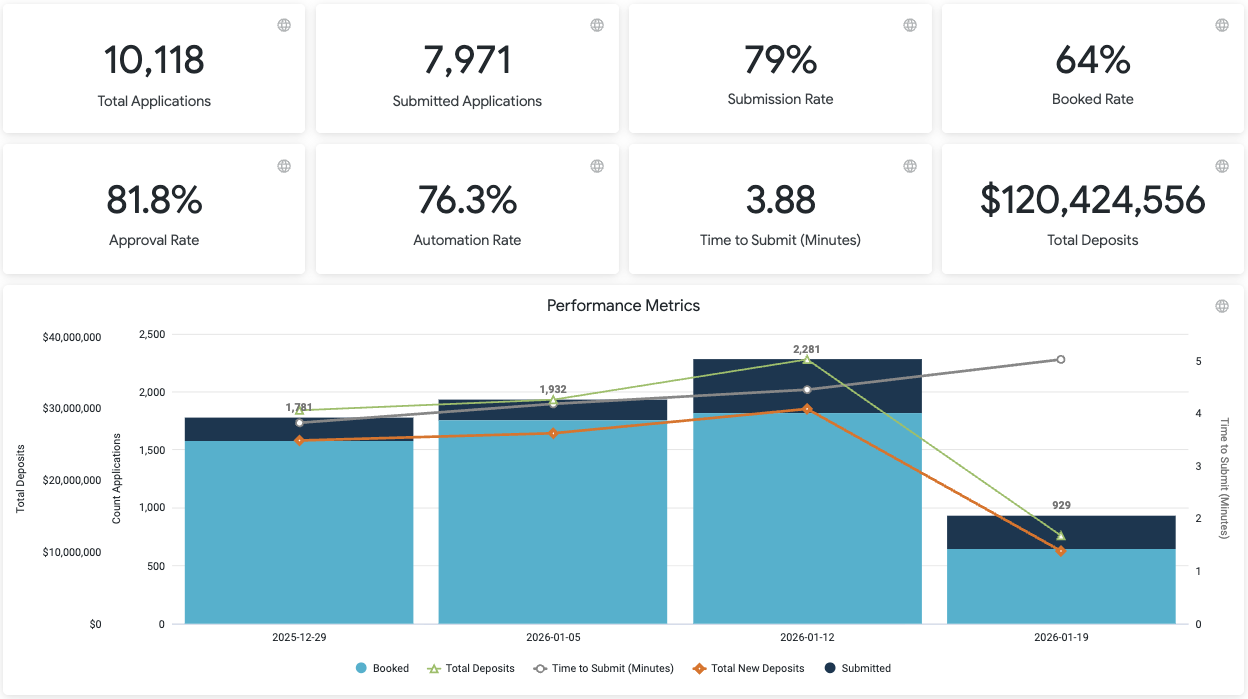
Task: Click globe icon on Booked Rate tile
Action: point(1222,25)
